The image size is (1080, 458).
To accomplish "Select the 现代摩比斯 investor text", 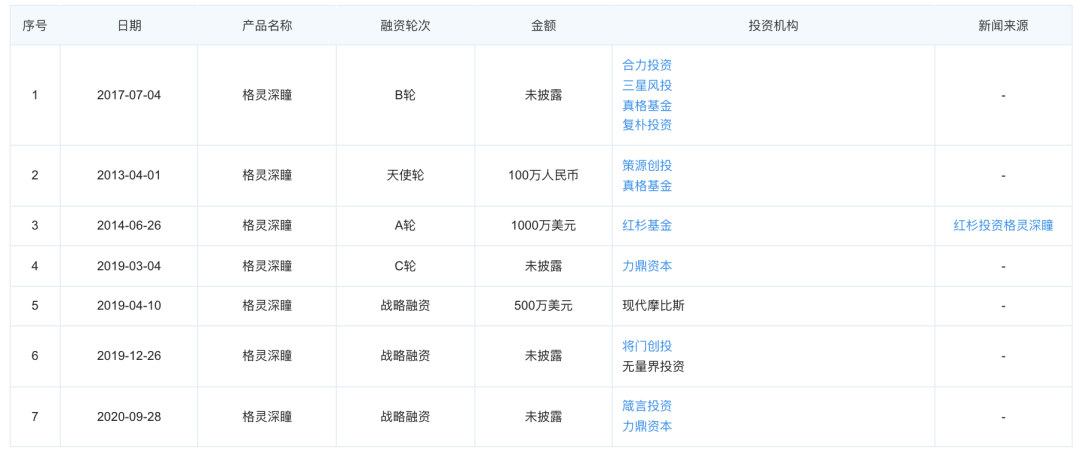I will pos(653,306).
